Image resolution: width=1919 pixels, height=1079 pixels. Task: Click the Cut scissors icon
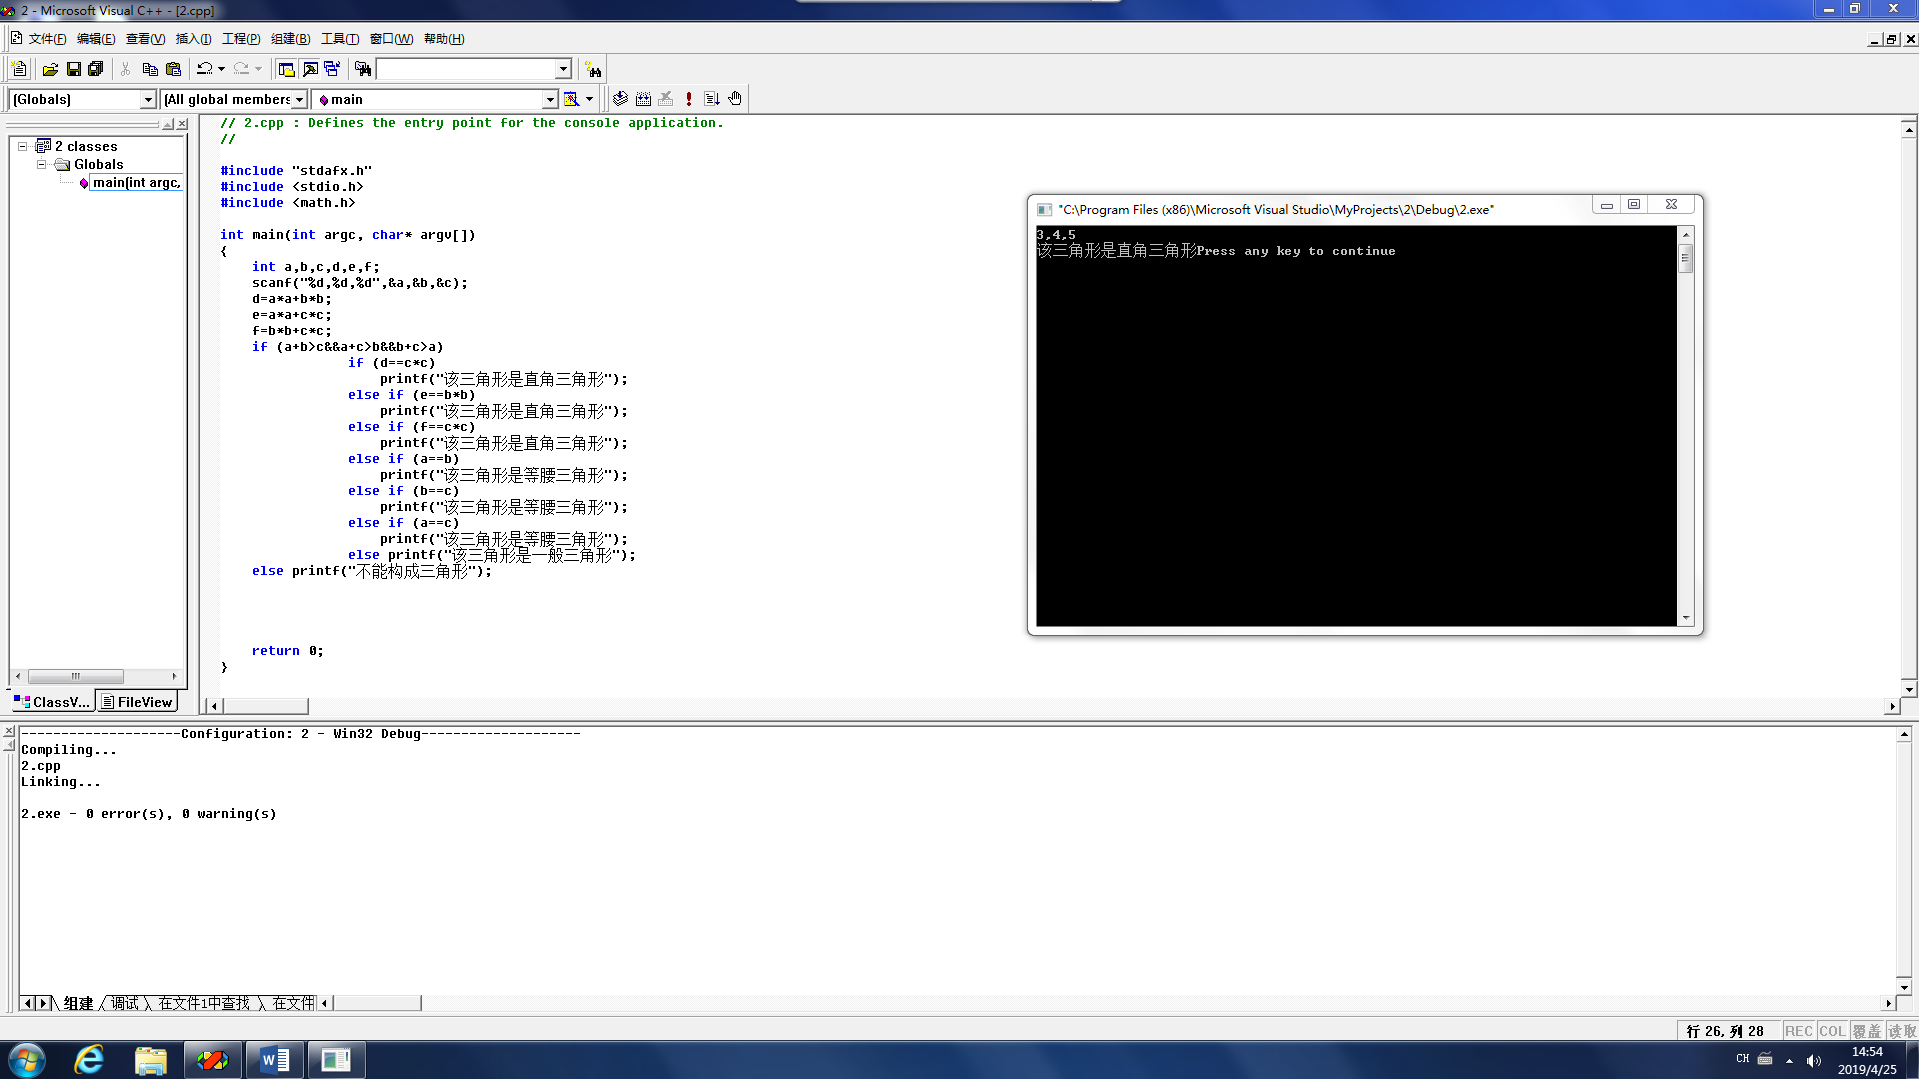coord(126,69)
